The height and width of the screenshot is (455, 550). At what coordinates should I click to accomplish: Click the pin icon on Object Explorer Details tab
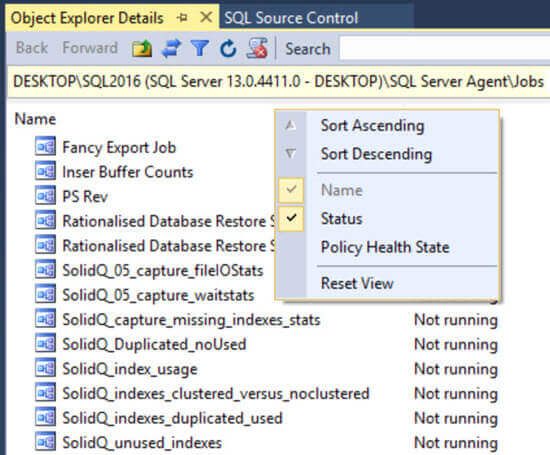point(182,17)
